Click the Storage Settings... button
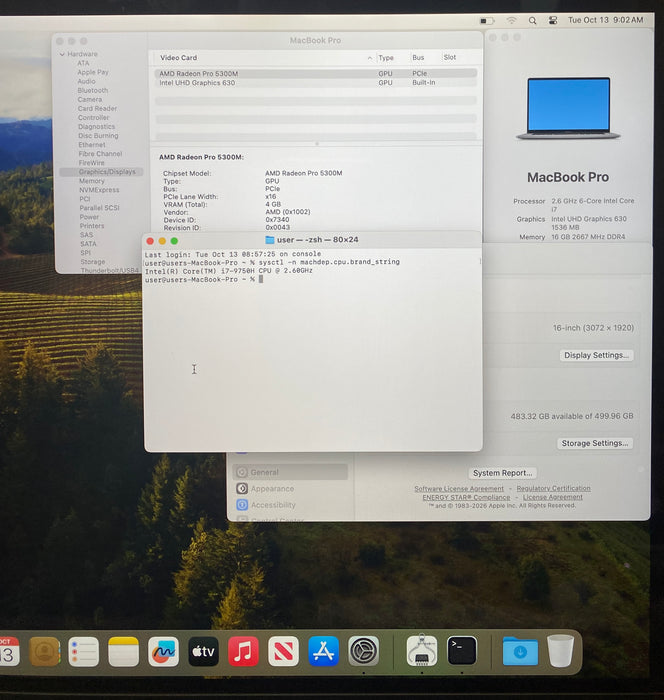This screenshot has width=664, height=700. coord(595,443)
